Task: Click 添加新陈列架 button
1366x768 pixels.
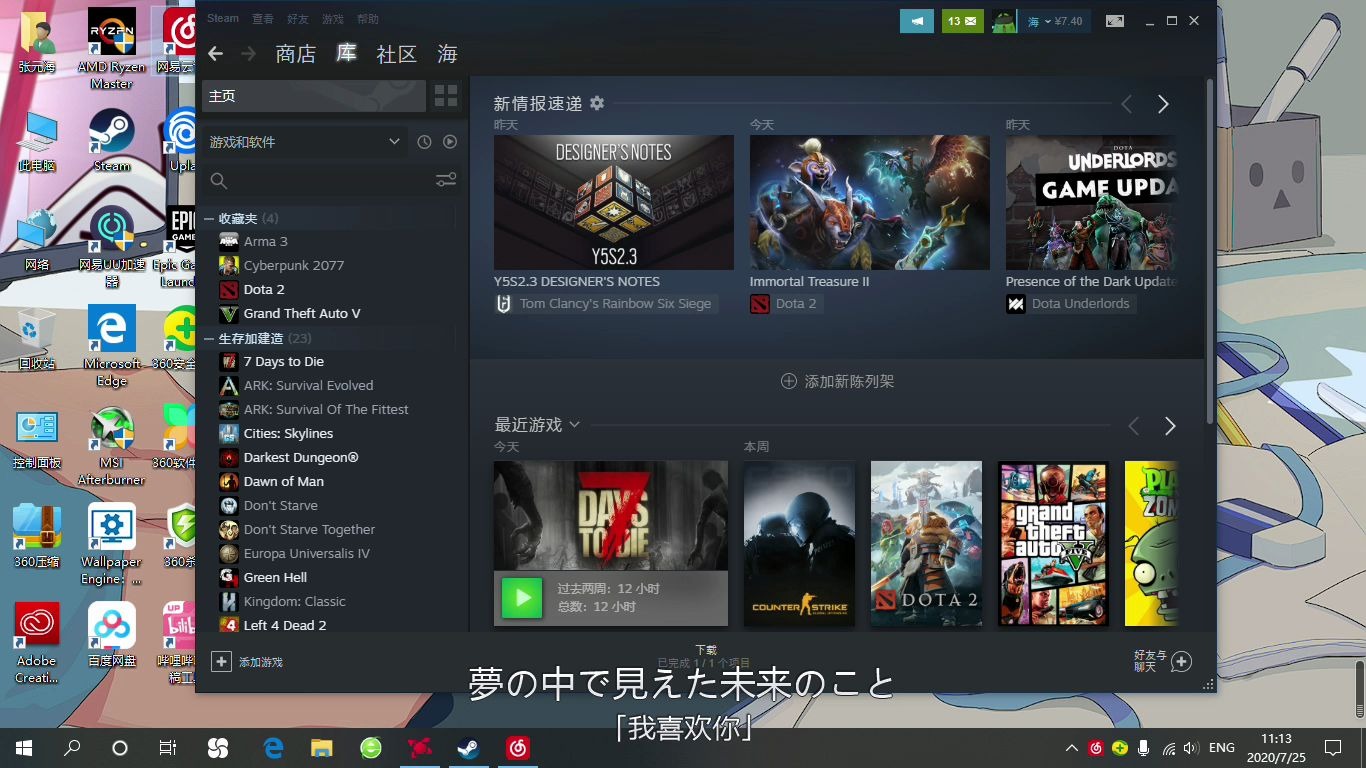Action: [x=837, y=381]
